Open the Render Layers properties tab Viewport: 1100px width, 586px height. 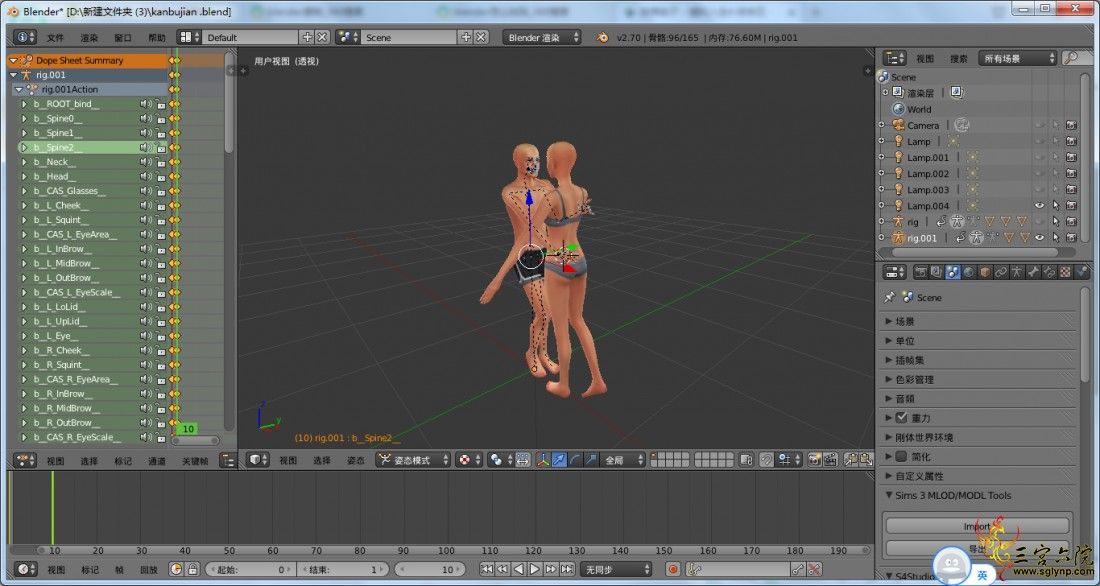pyautogui.click(x=937, y=272)
